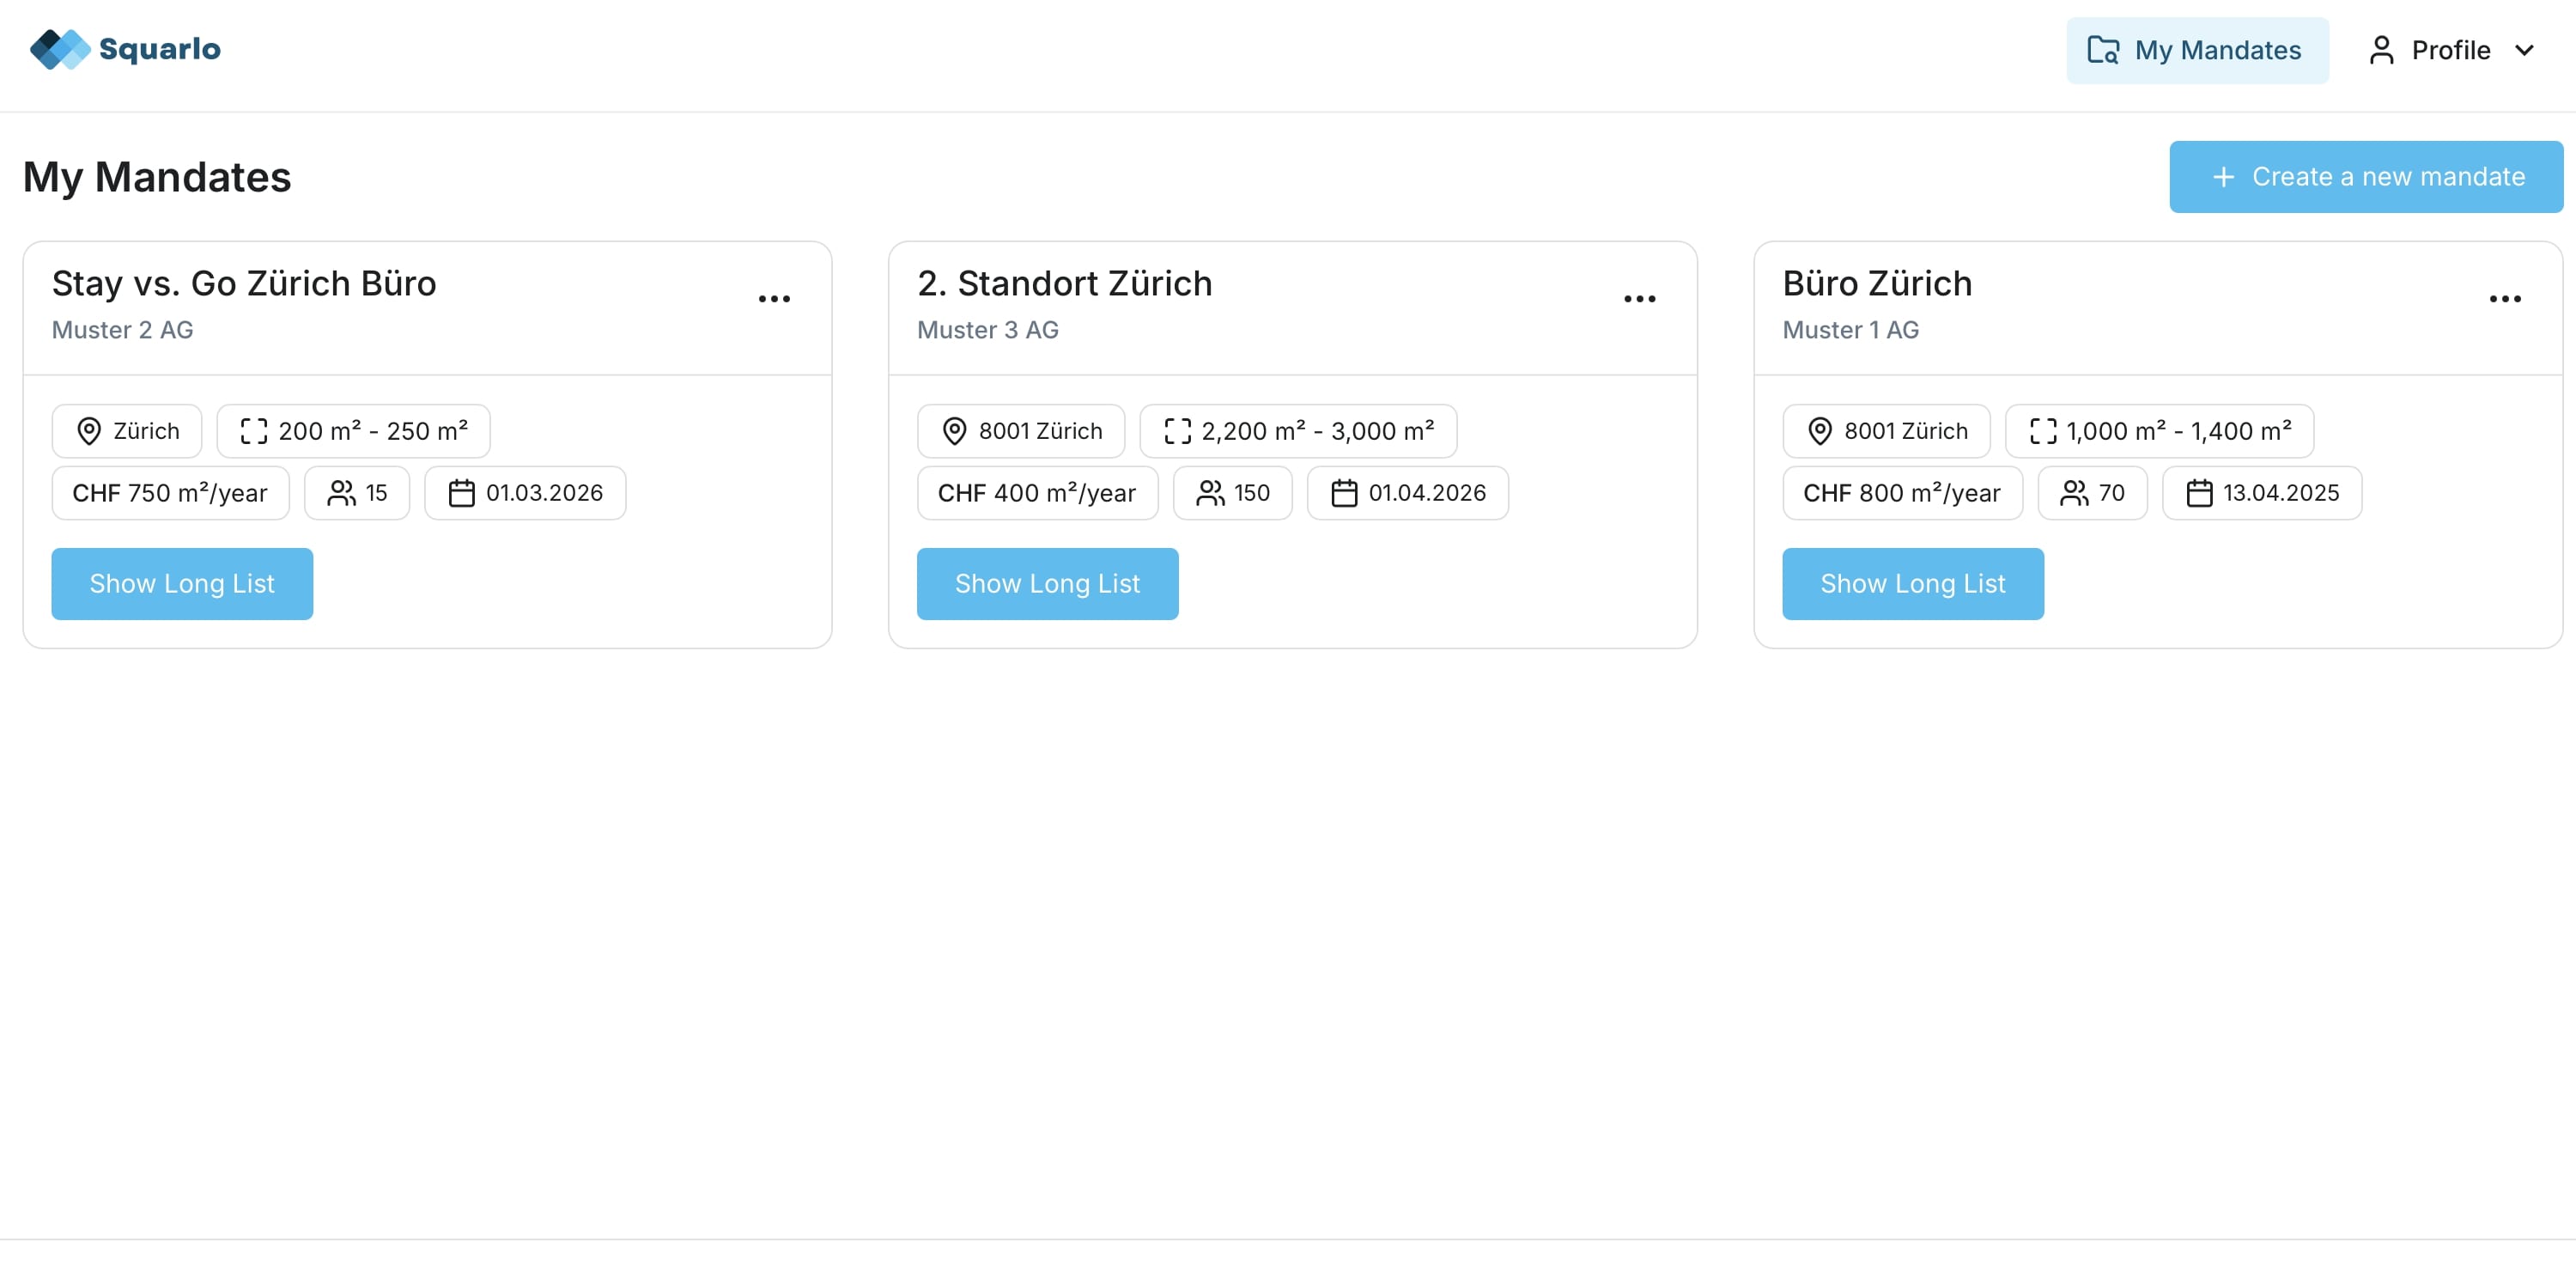Open the Profile menu
2576x1266 pixels.
(x=2450, y=50)
